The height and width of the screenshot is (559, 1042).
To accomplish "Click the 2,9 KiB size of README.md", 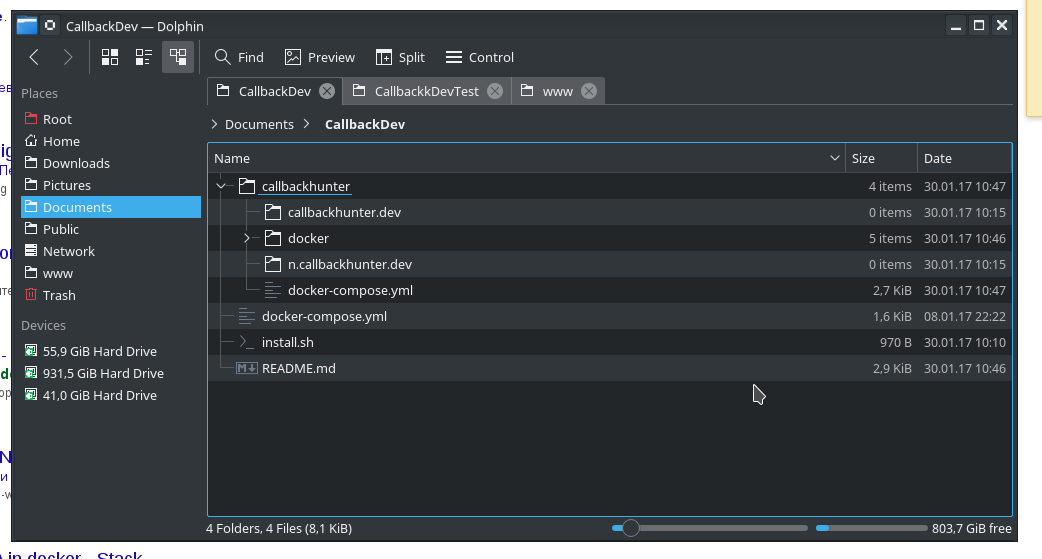I will coord(892,368).
